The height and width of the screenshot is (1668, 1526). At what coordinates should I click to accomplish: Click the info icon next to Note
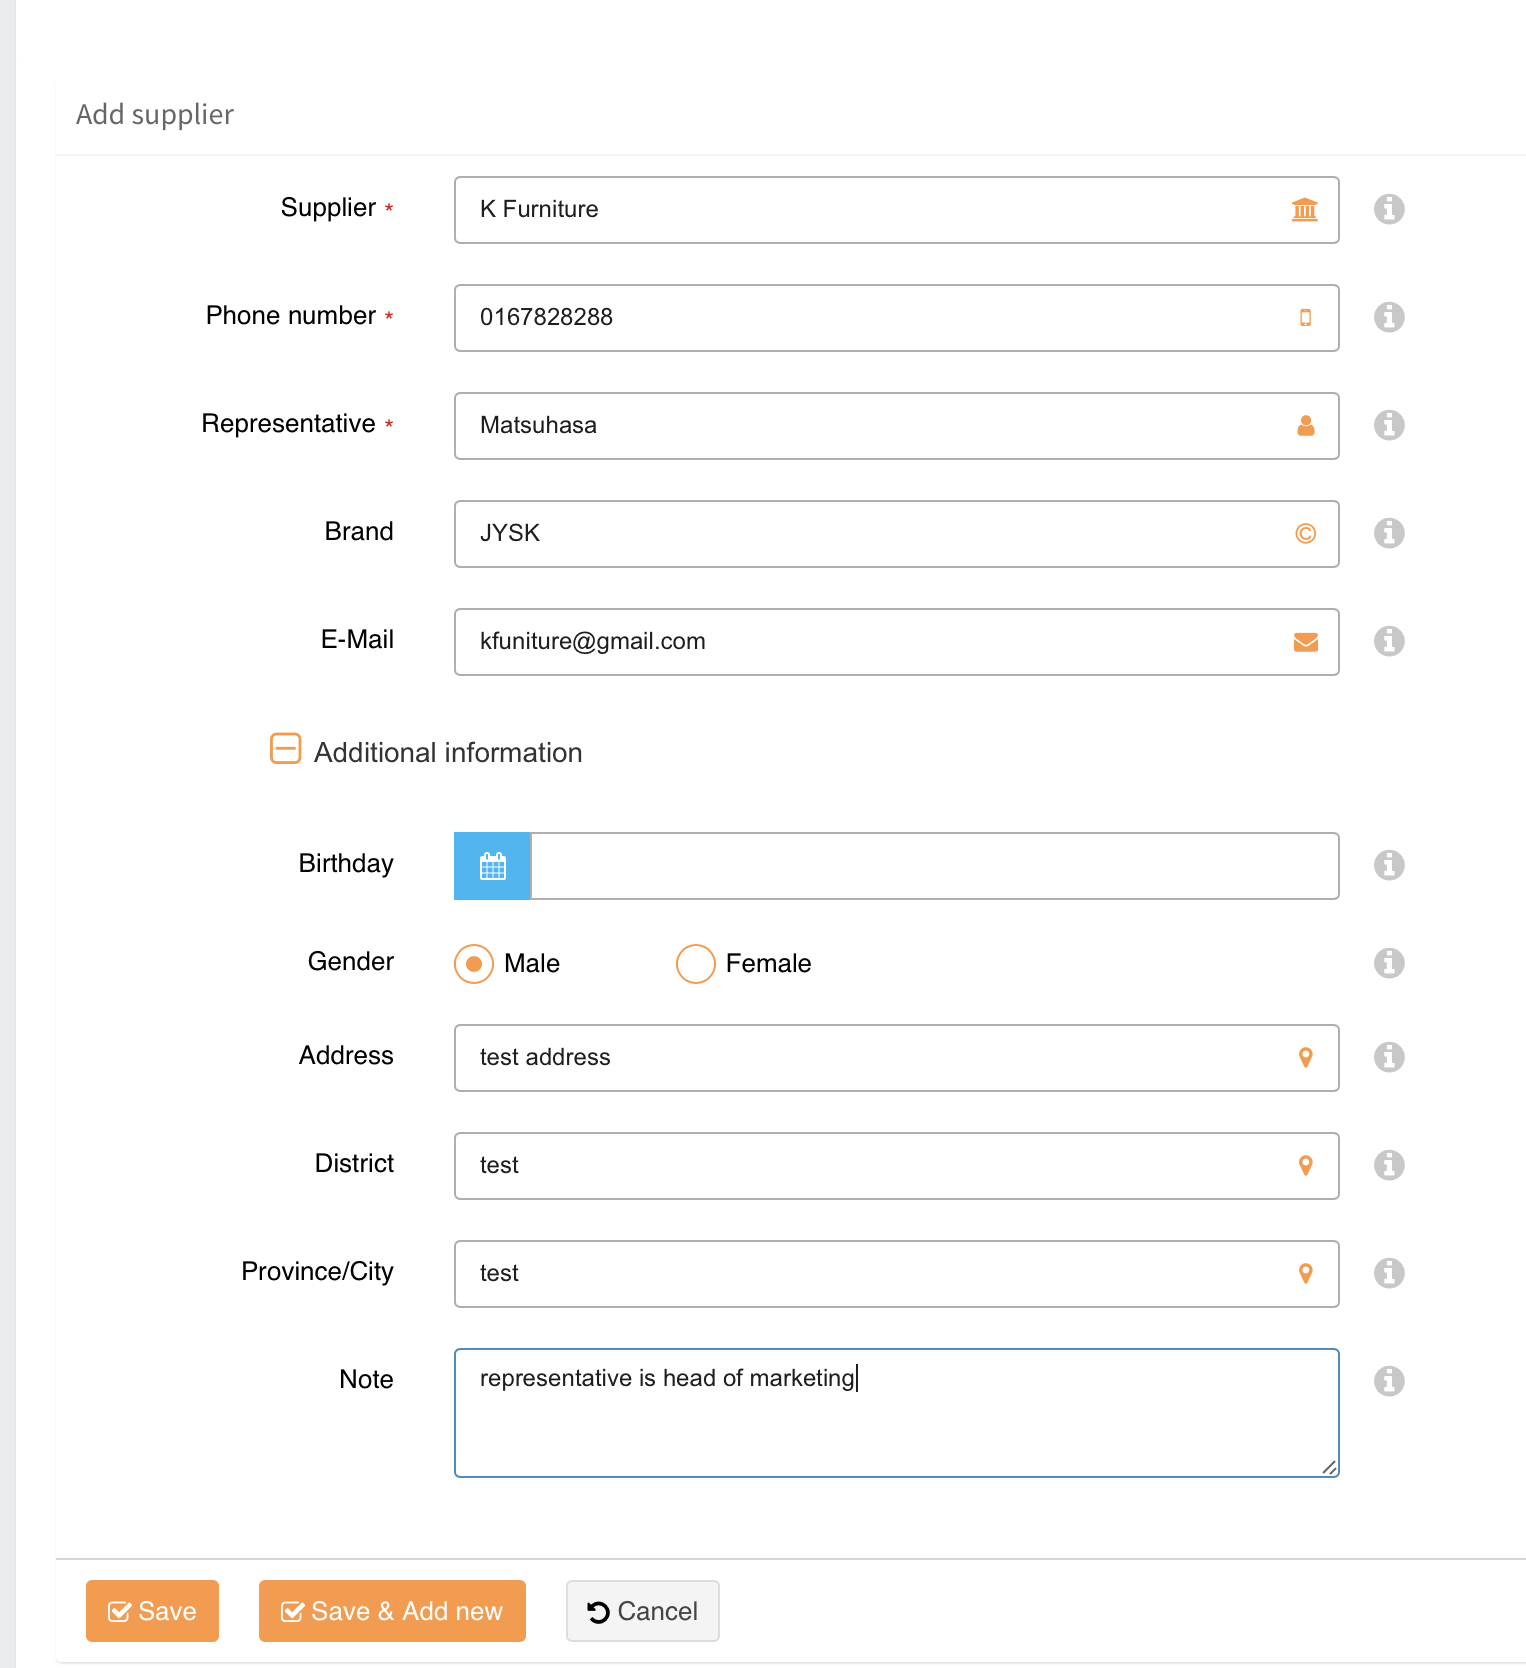coord(1389,1381)
